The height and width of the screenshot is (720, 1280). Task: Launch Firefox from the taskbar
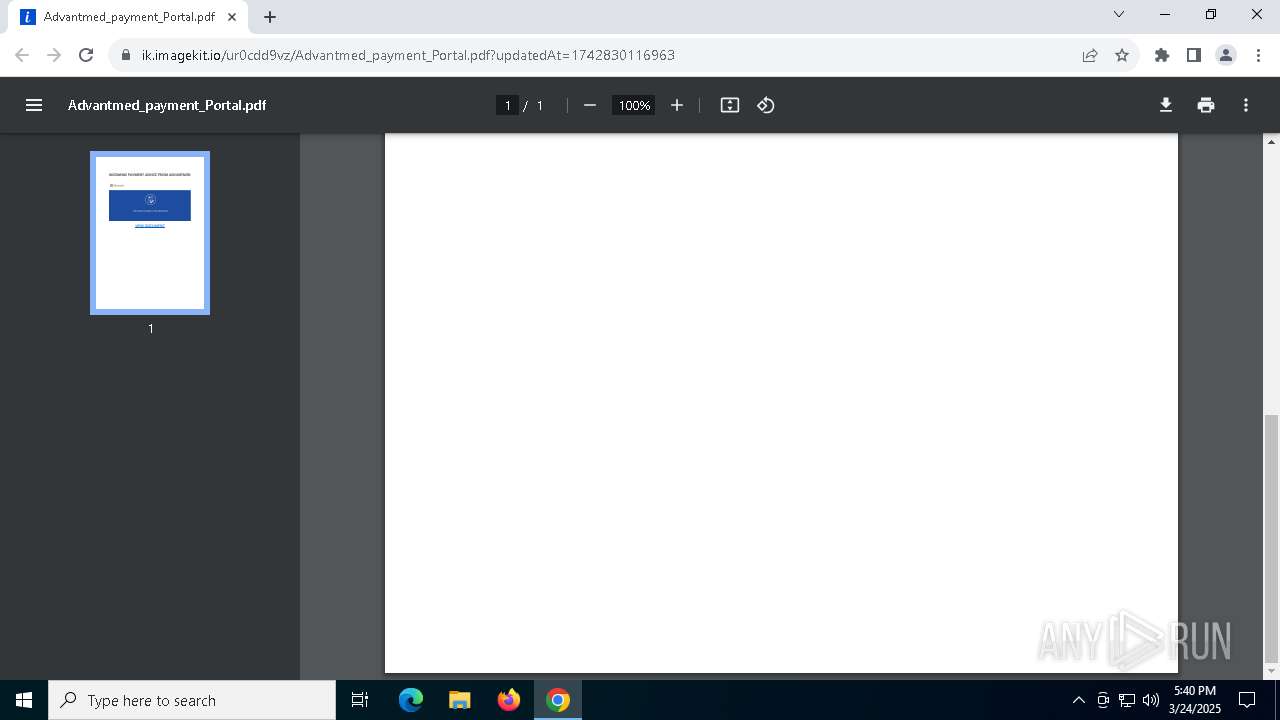tap(509, 700)
